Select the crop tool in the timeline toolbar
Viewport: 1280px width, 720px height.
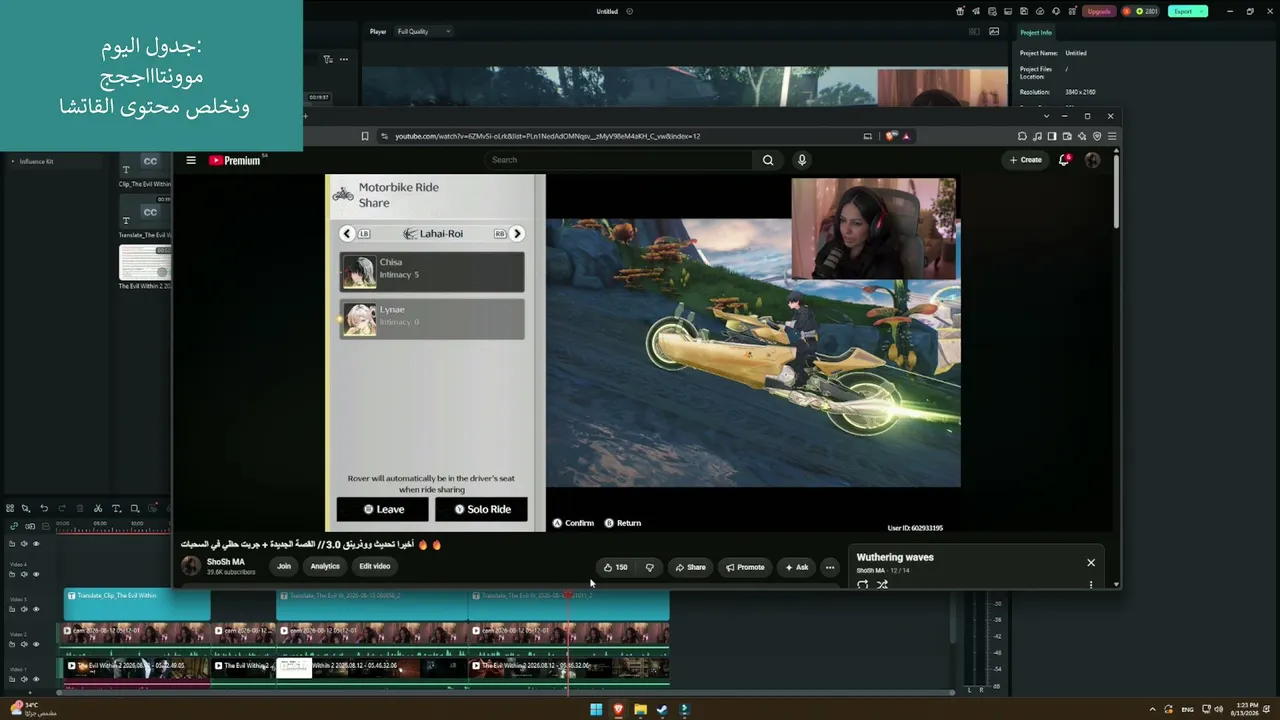point(135,508)
